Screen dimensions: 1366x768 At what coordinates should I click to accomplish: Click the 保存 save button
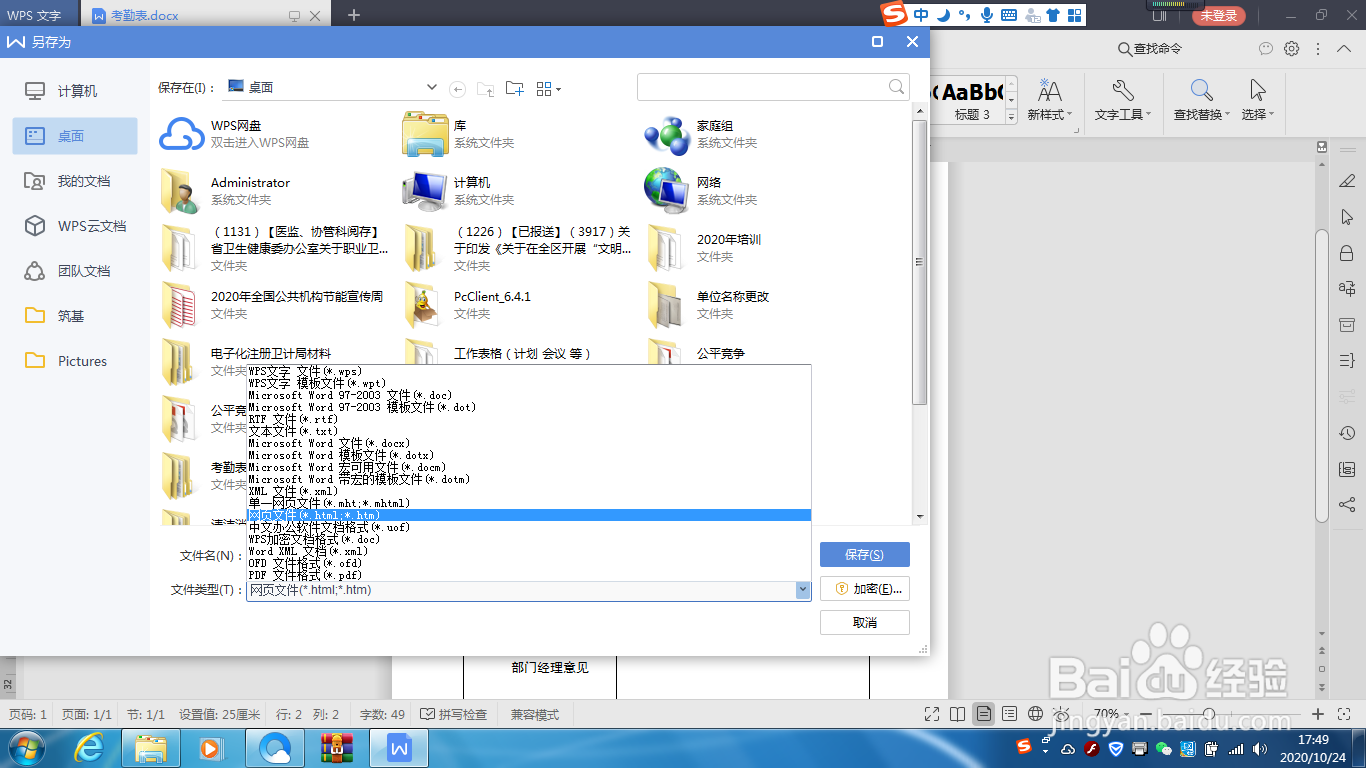pyautogui.click(x=864, y=554)
